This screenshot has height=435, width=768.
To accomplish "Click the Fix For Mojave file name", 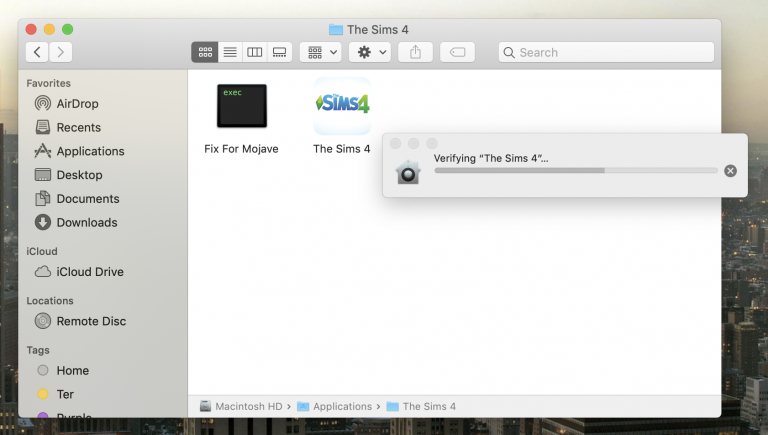I will click(x=241, y=149).
